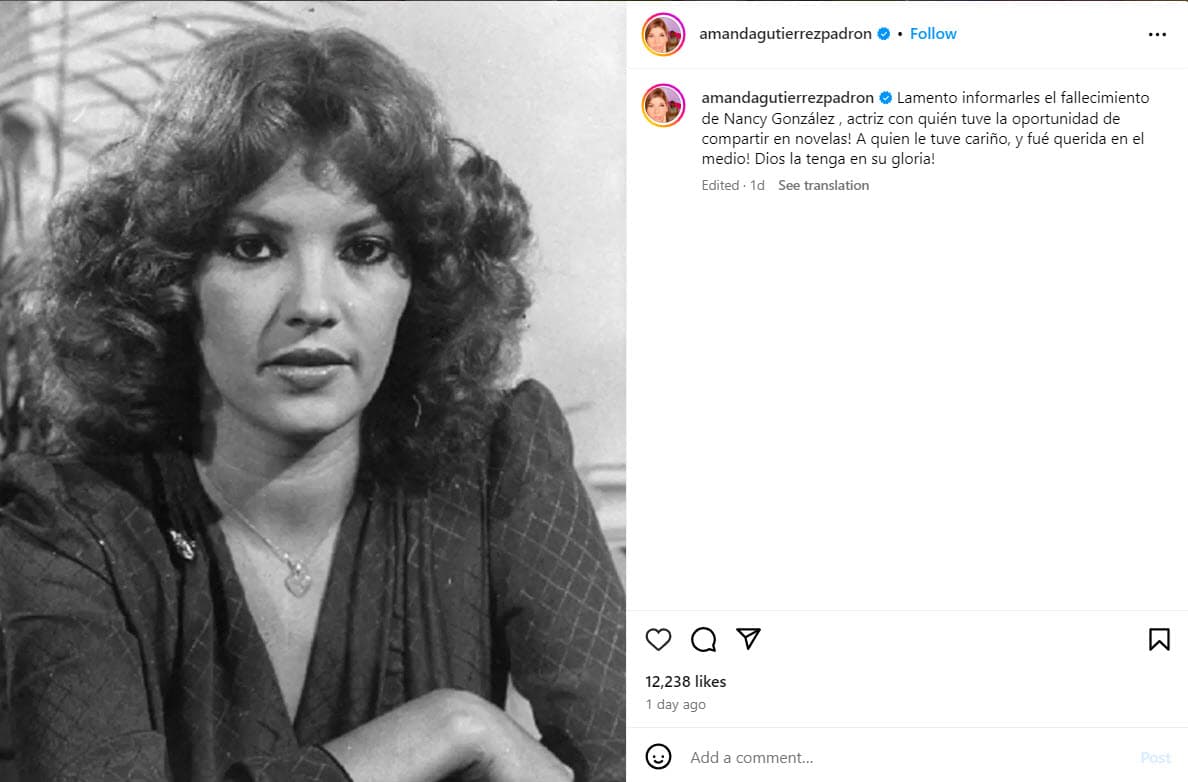Click the verified badge next to the header username
The image size is (1188, 782).
click(882, 33)
